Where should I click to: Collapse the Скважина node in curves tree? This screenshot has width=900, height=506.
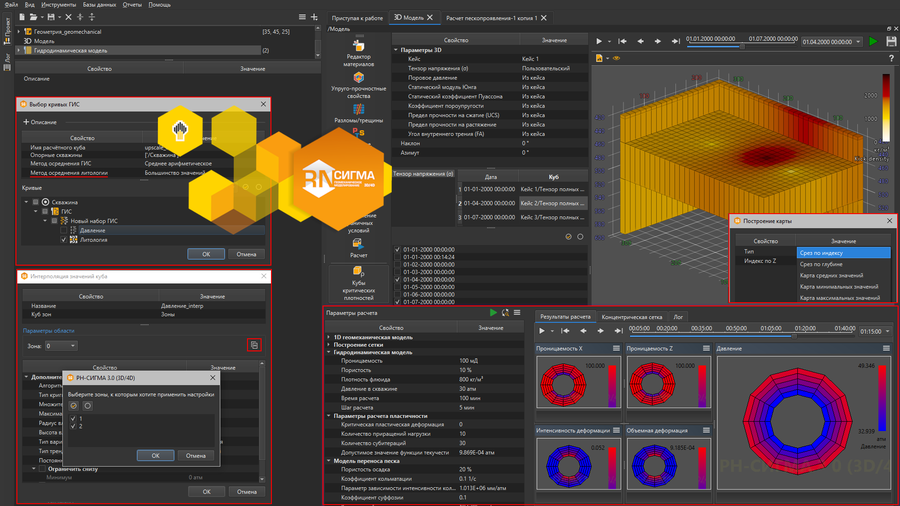coord(26,202)
